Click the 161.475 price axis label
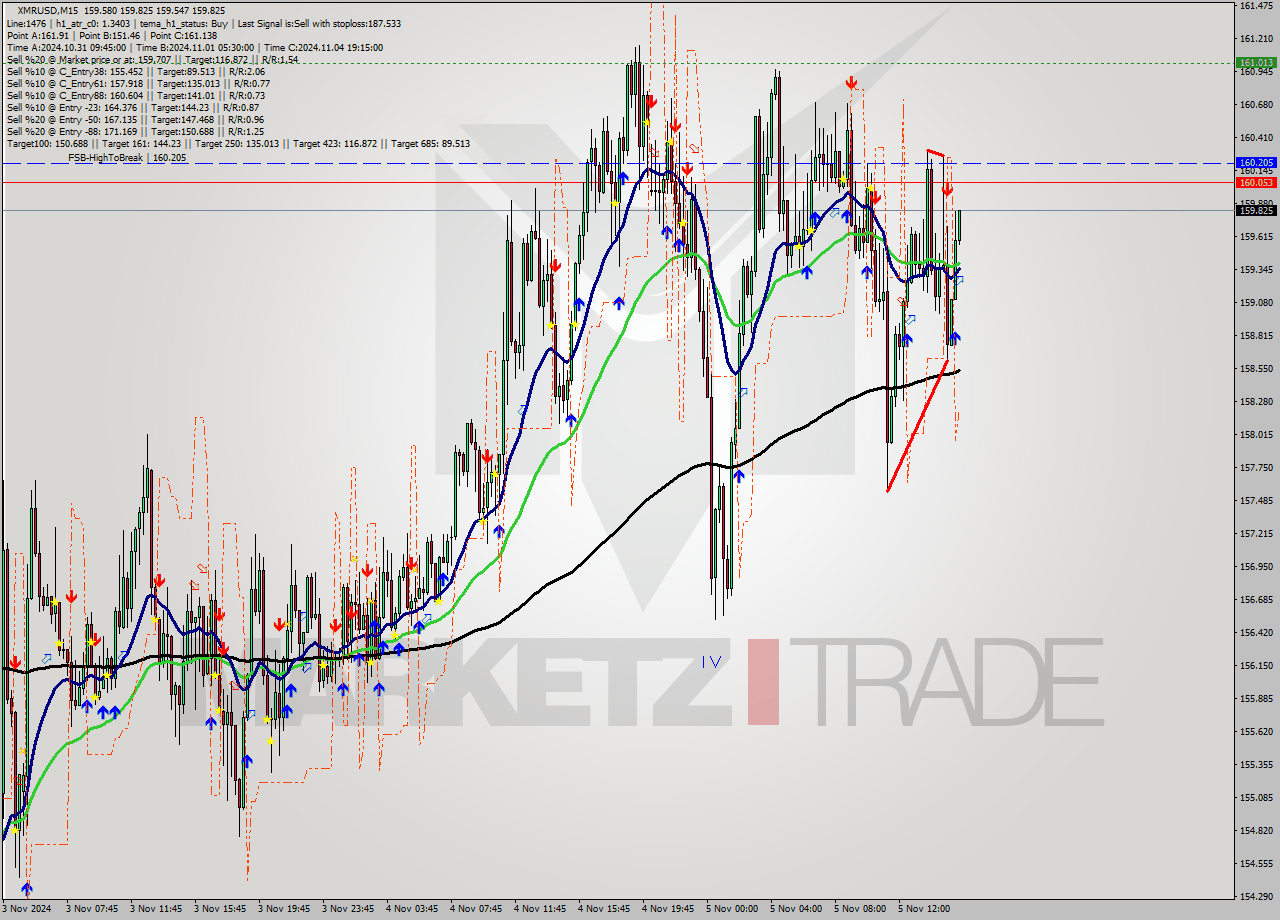Viewport: 1280px width, 920px height. [1256, 6]
